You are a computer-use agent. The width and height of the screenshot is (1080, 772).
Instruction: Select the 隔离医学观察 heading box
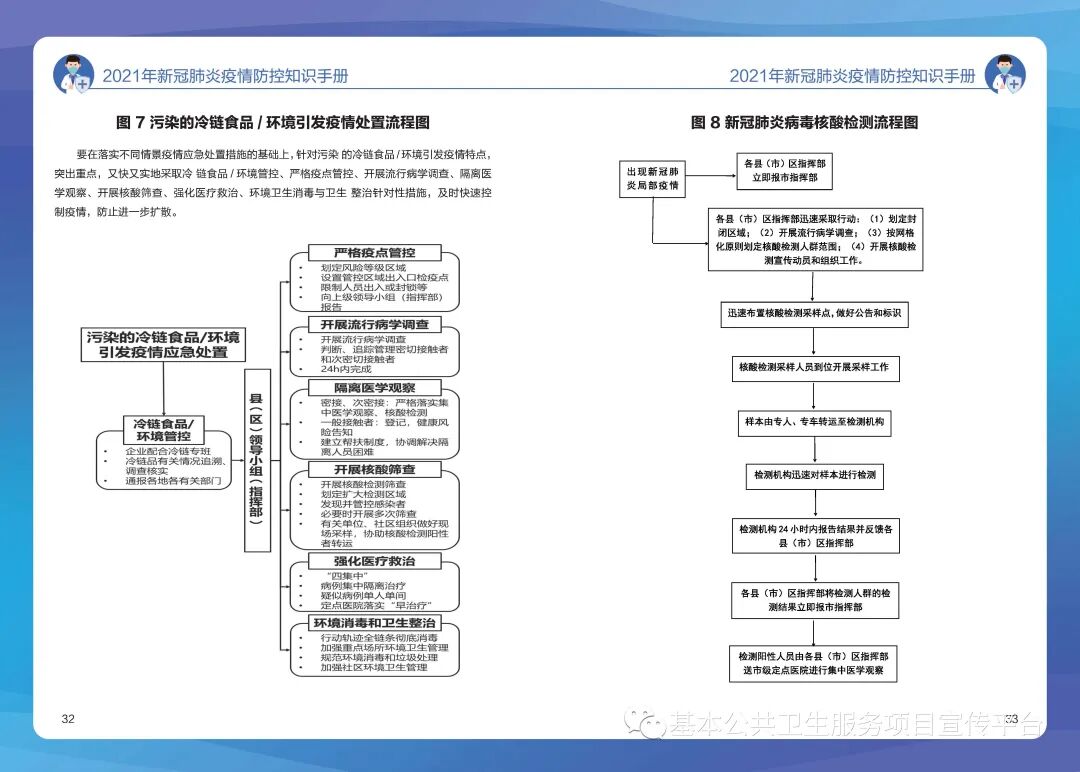[x=374, y=388]
